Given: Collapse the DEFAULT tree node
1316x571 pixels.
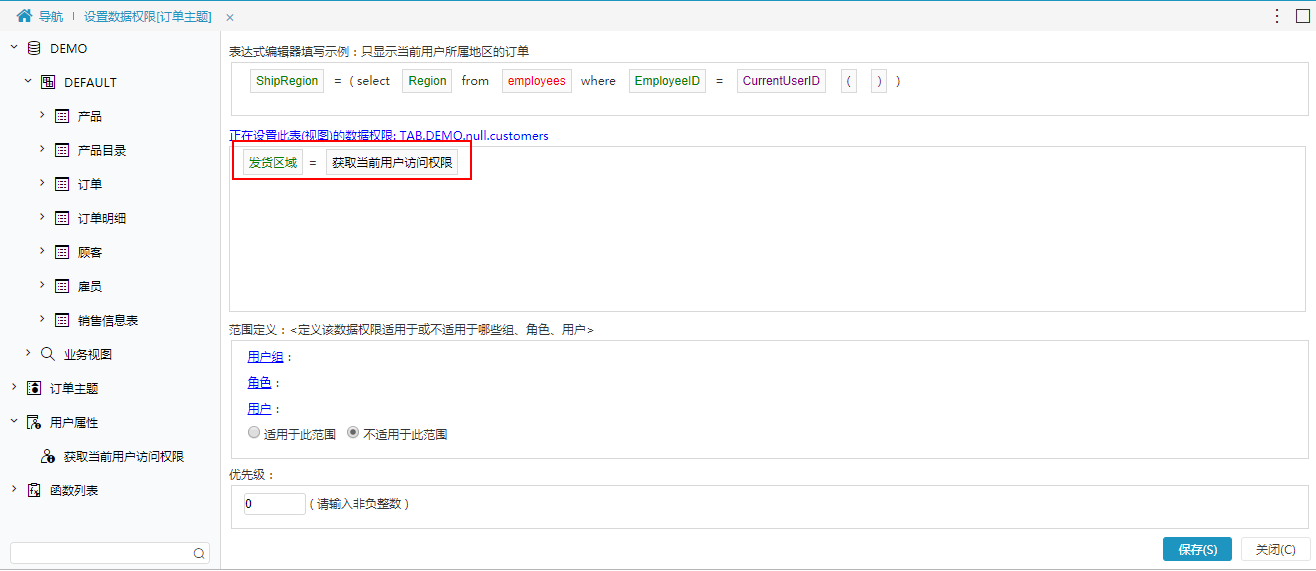Looking at the screenshot, I should (28, 82).
